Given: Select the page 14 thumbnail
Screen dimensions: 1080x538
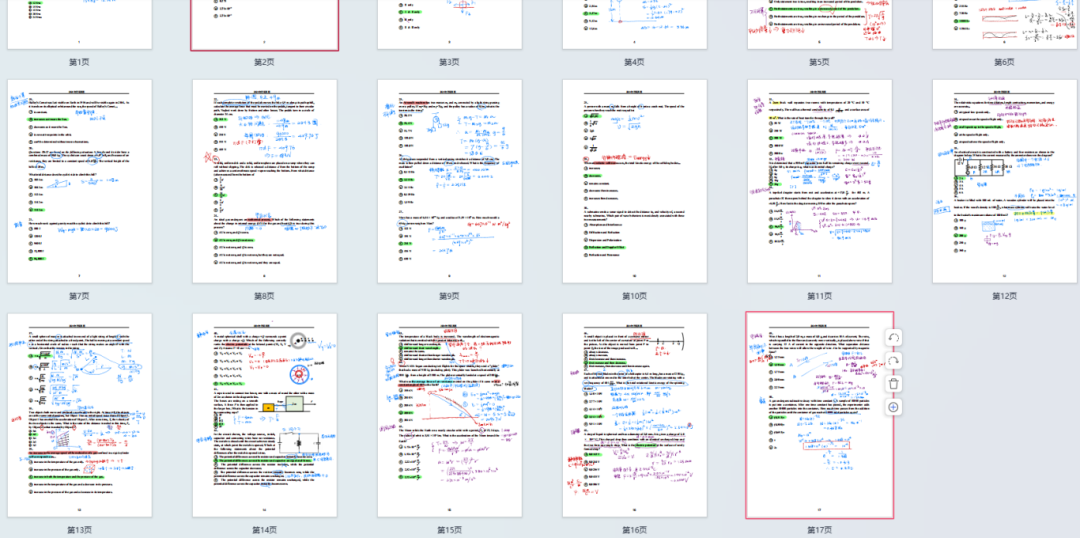Looking at the screenshot, I should [264, 415].
